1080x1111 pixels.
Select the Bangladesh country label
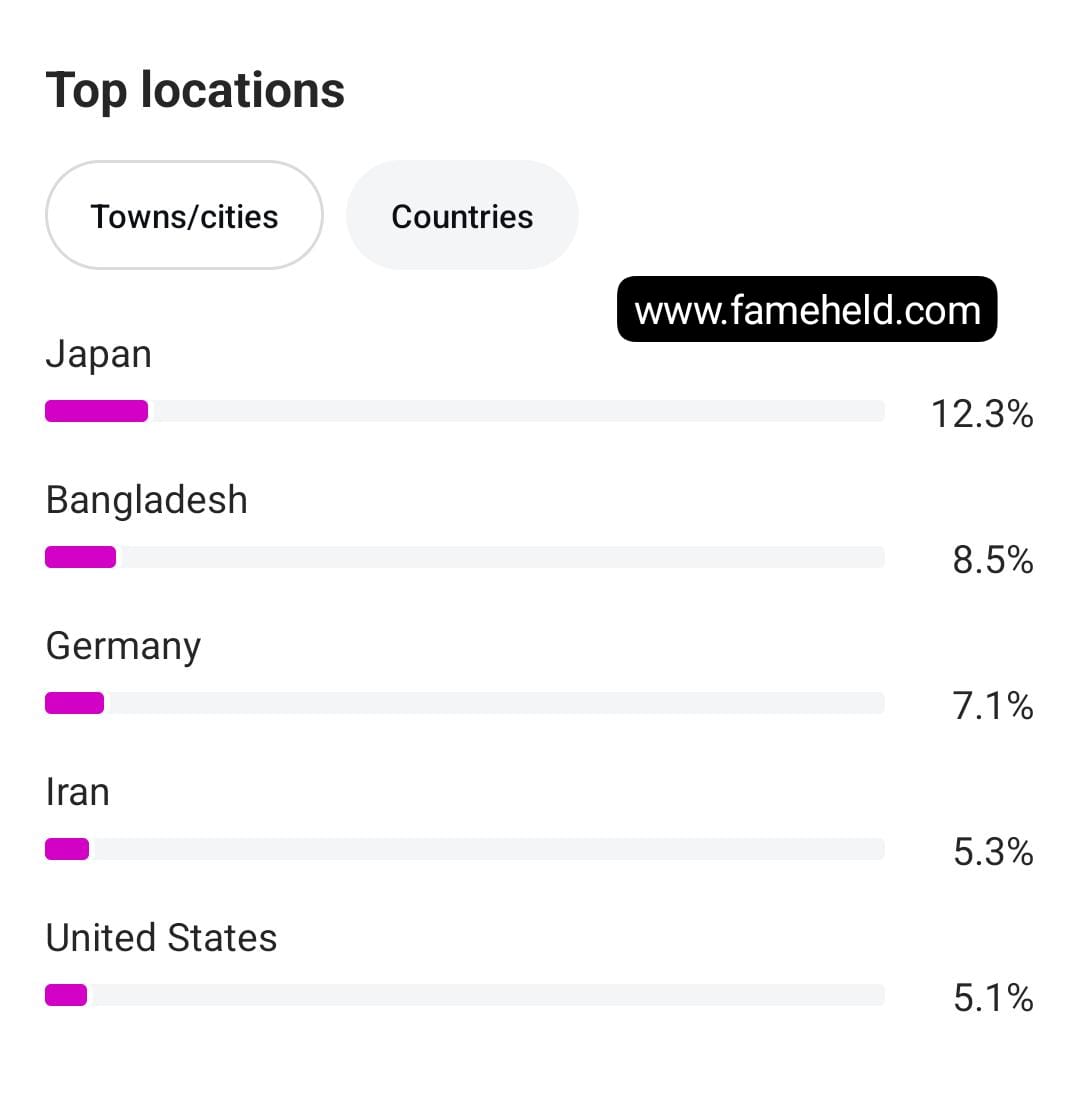147,500
